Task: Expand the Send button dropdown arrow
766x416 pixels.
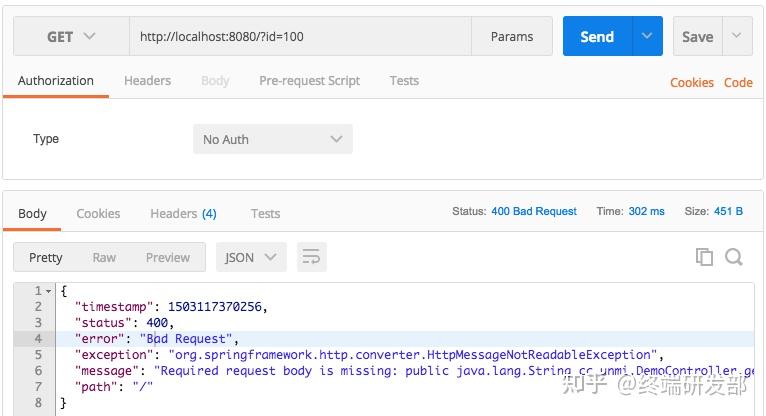Action: pyautogui.click(x=647, y=37)
